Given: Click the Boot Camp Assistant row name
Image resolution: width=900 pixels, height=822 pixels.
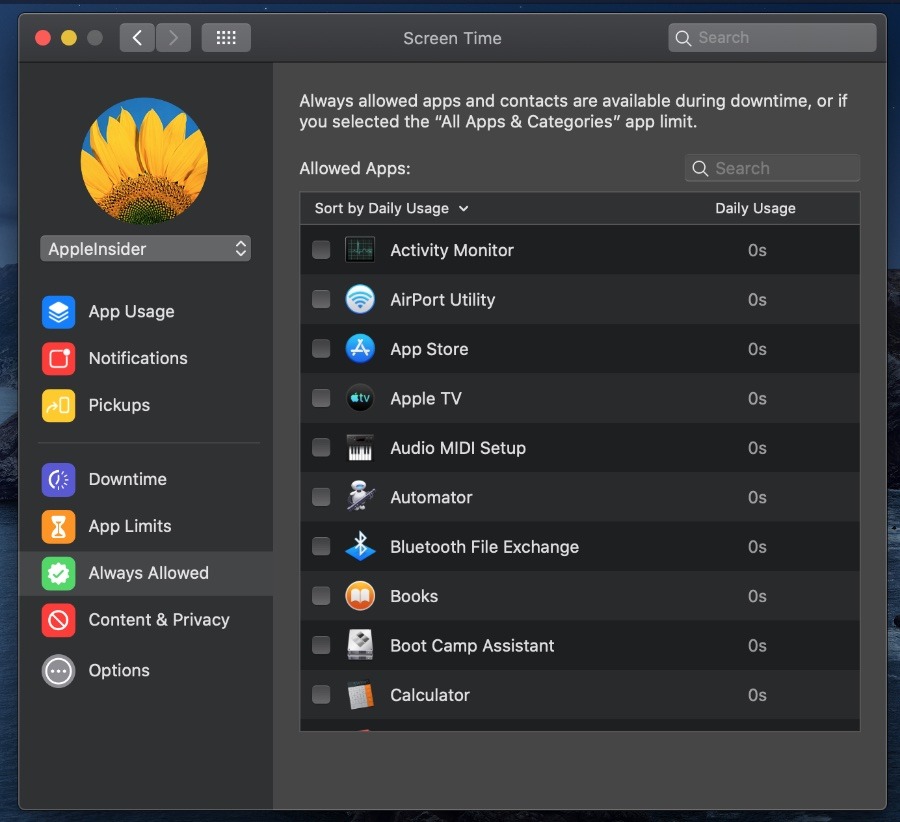Looking at the screenshot, I should [472, 646].
